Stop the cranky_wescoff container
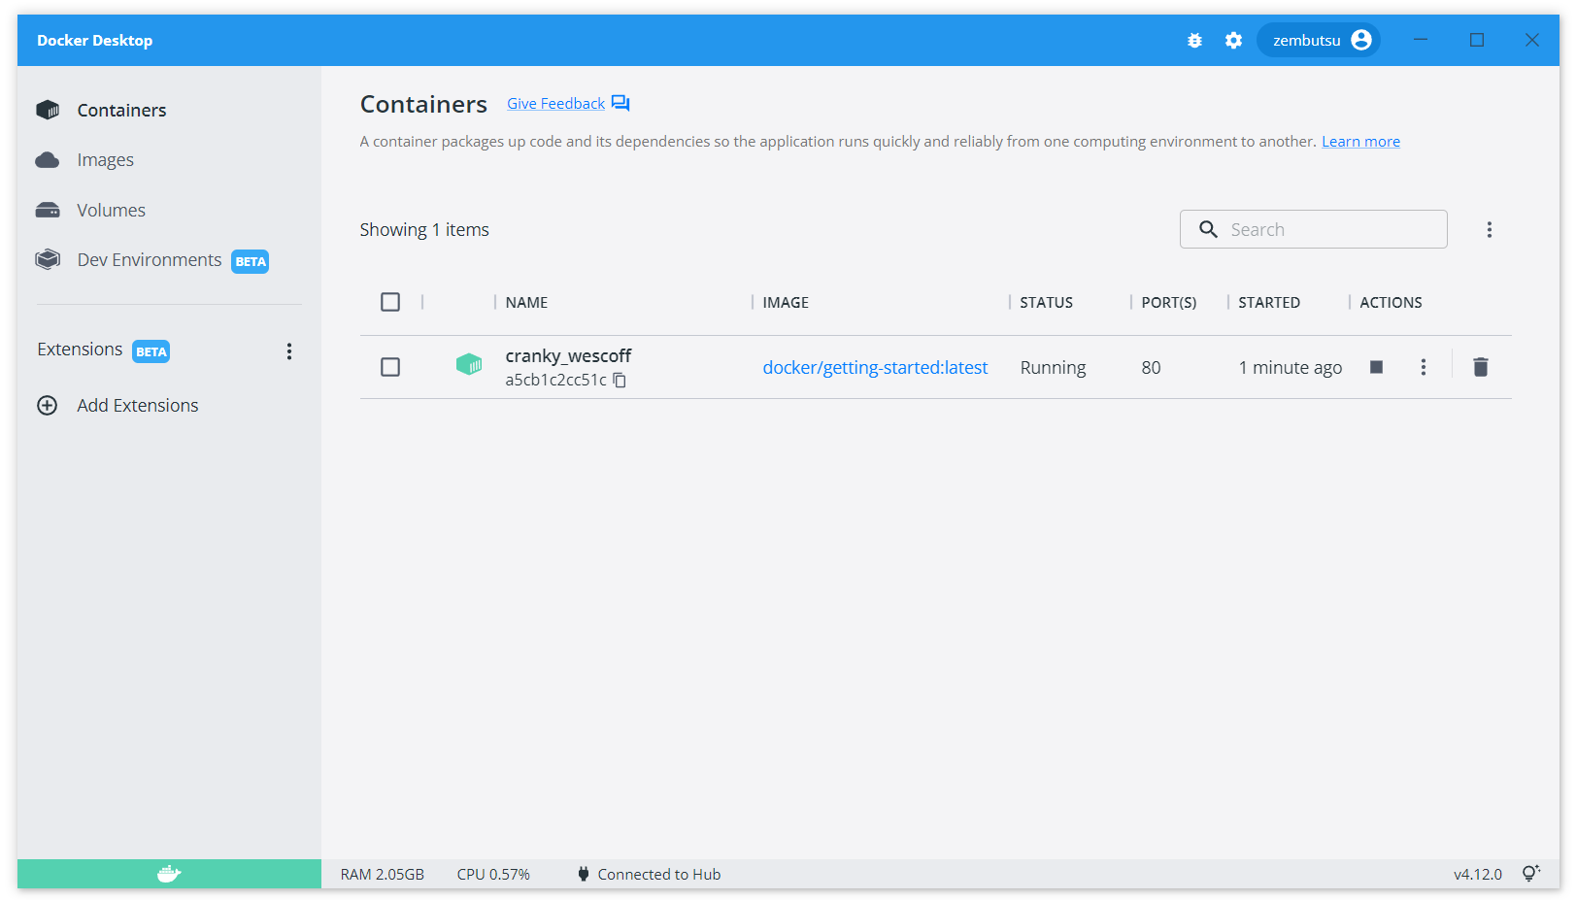Screen dimensions: 1576x900 1376,367
